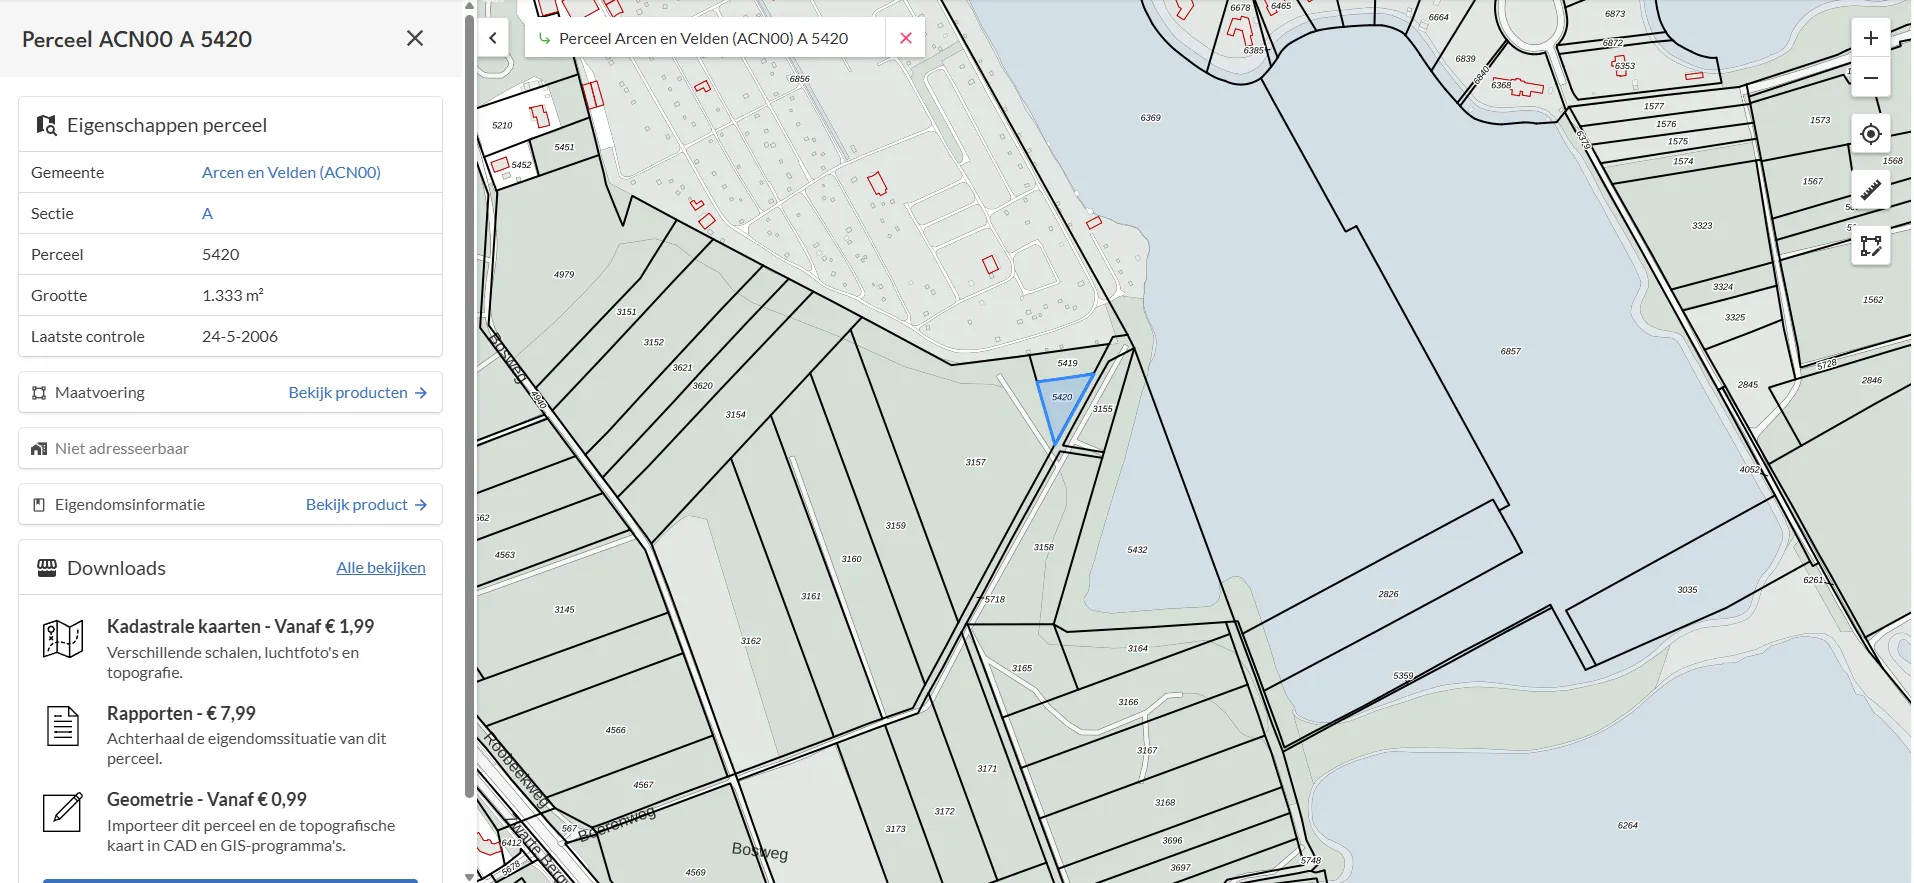Clear the parcel search field with red X

click(x=906, y=38)
